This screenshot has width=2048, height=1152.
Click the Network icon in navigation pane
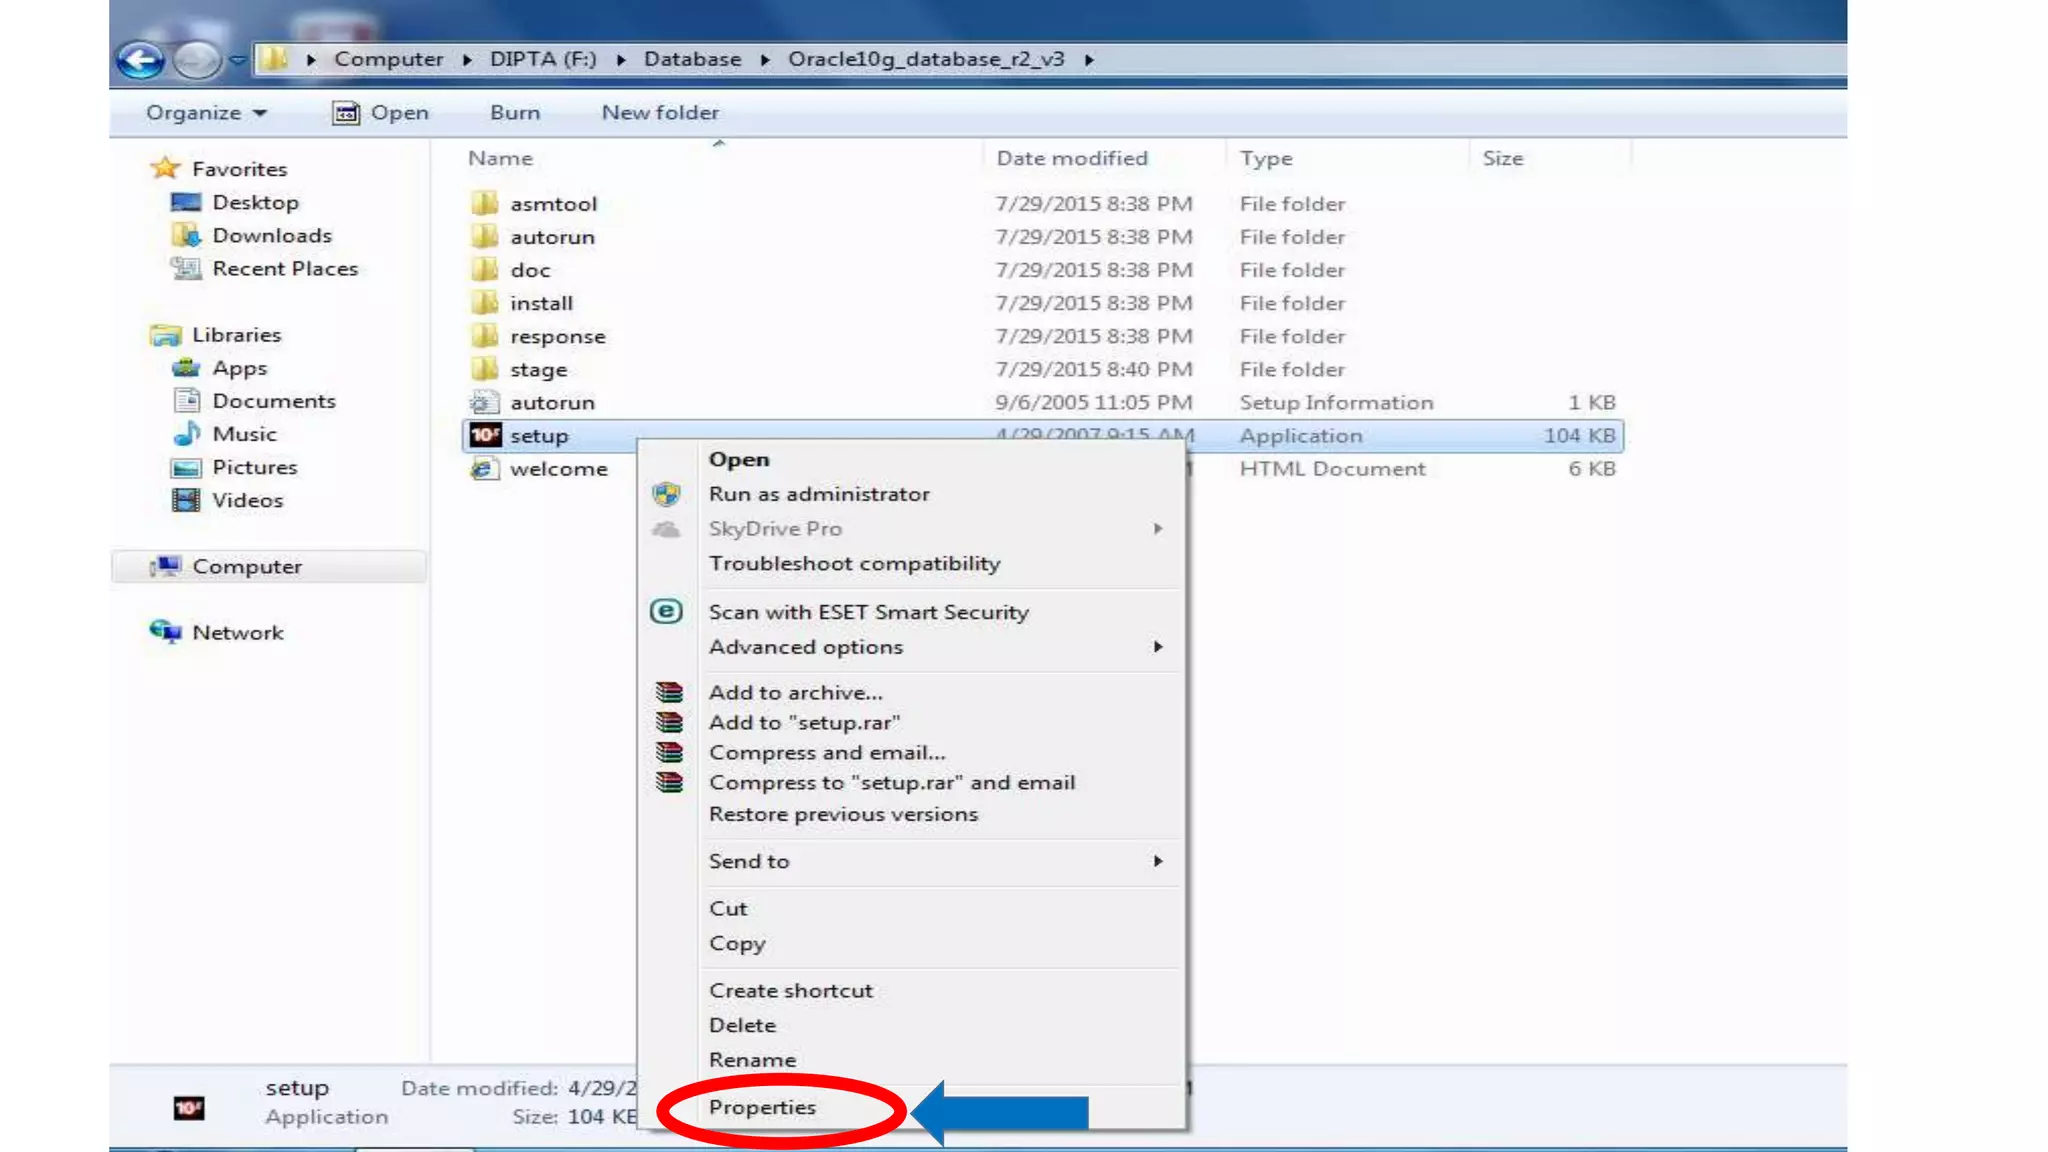point(165,631)
